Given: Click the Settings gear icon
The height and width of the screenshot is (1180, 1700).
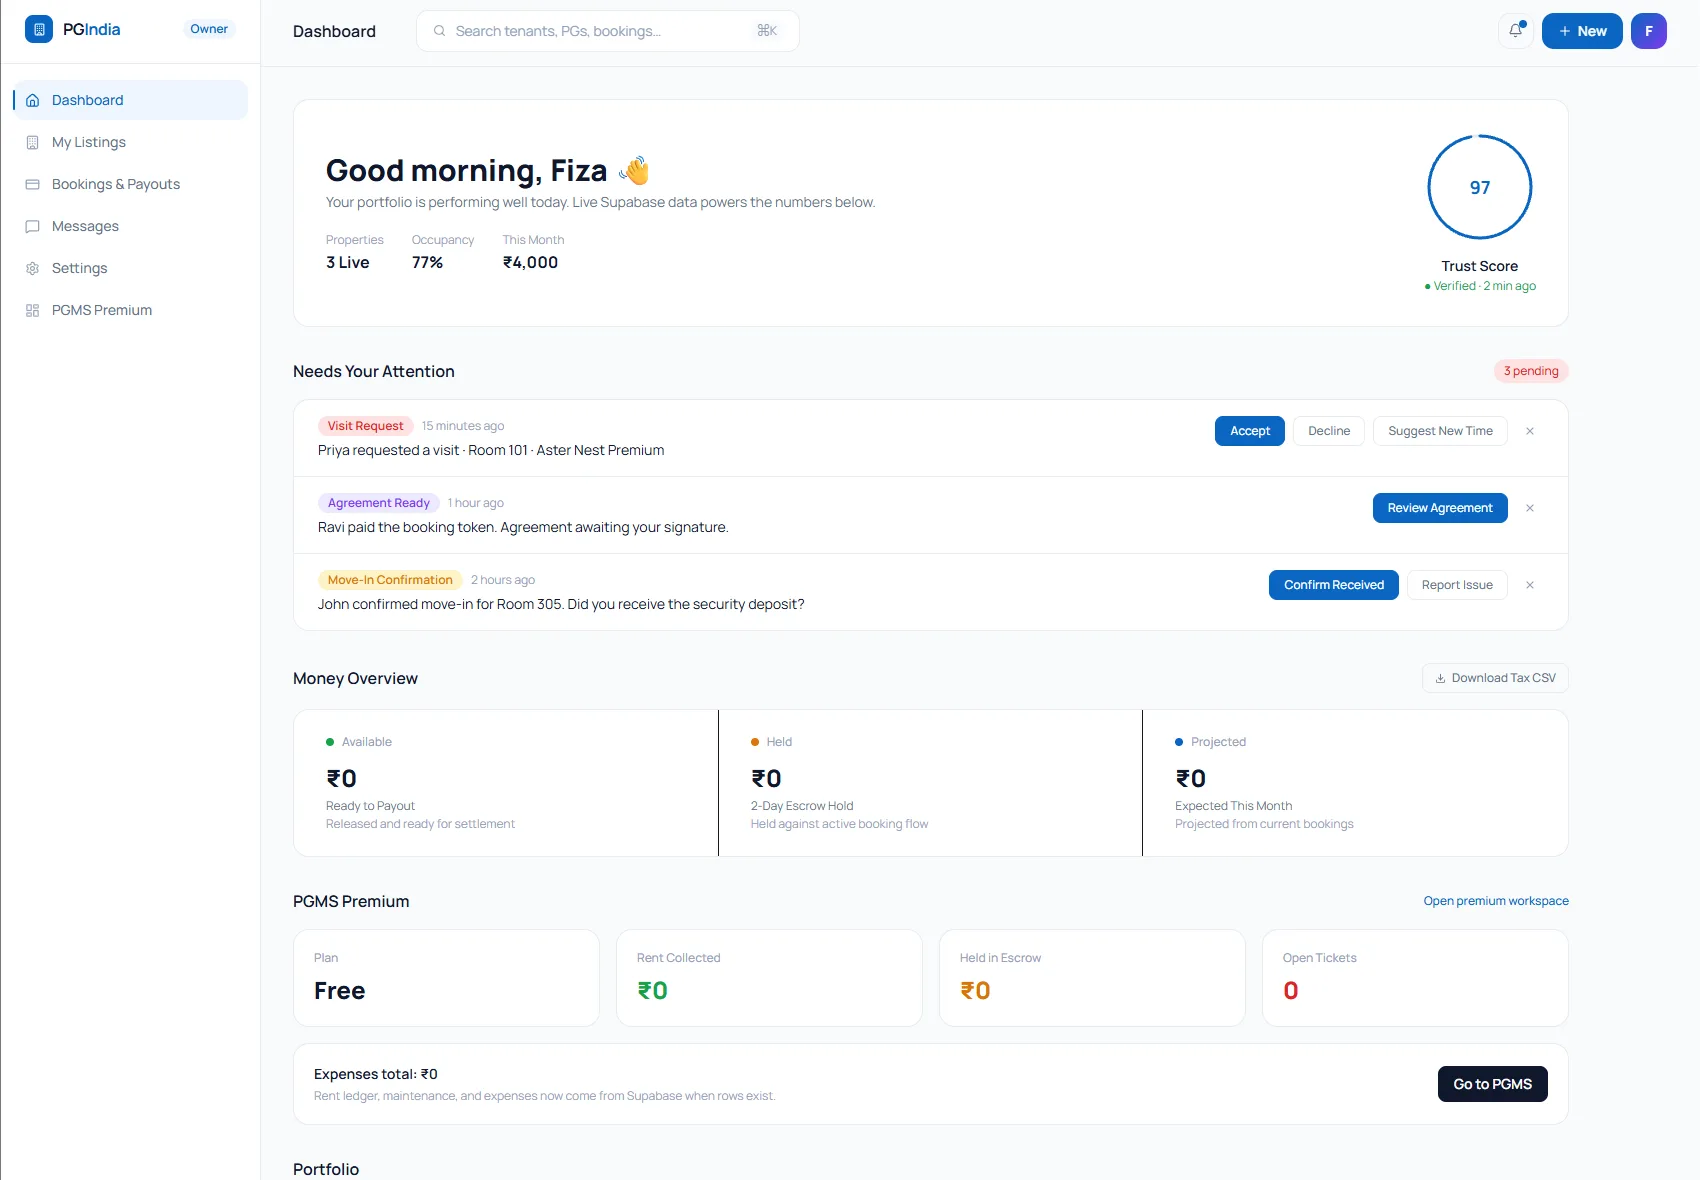Looking at the screenshot, I should coord(33,268).
